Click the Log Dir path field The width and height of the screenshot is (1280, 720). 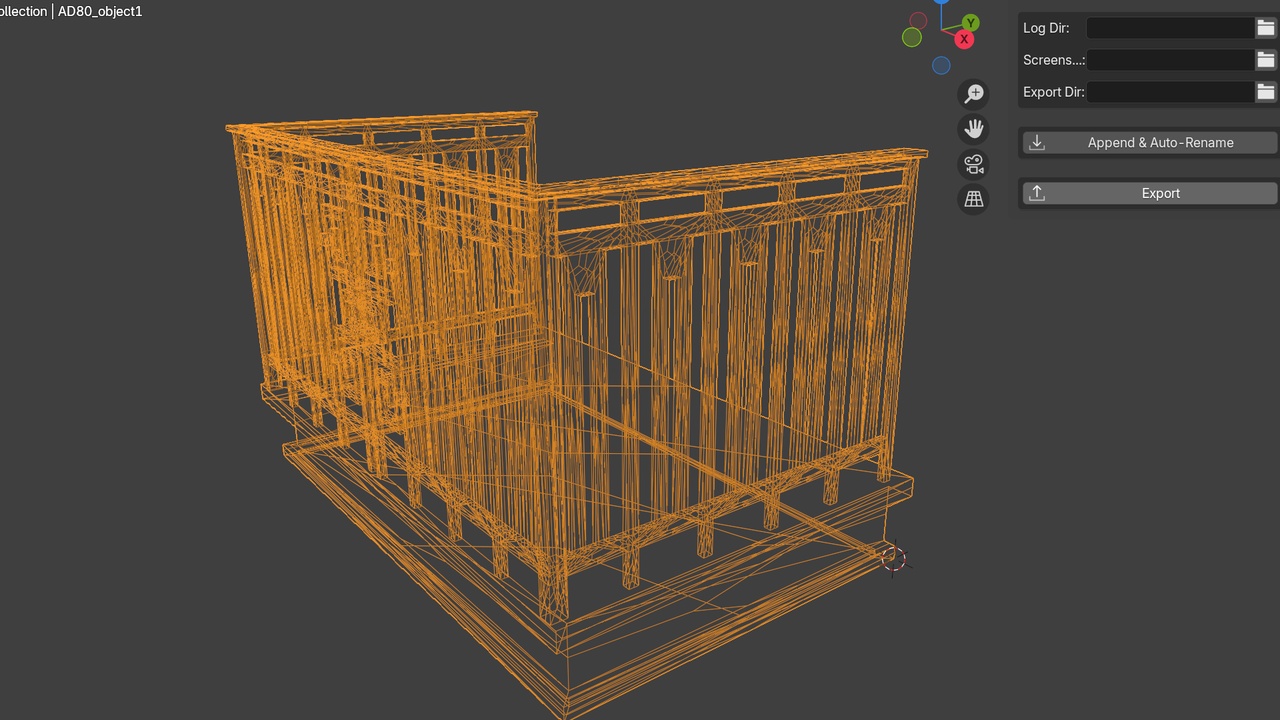(1170, 28)
